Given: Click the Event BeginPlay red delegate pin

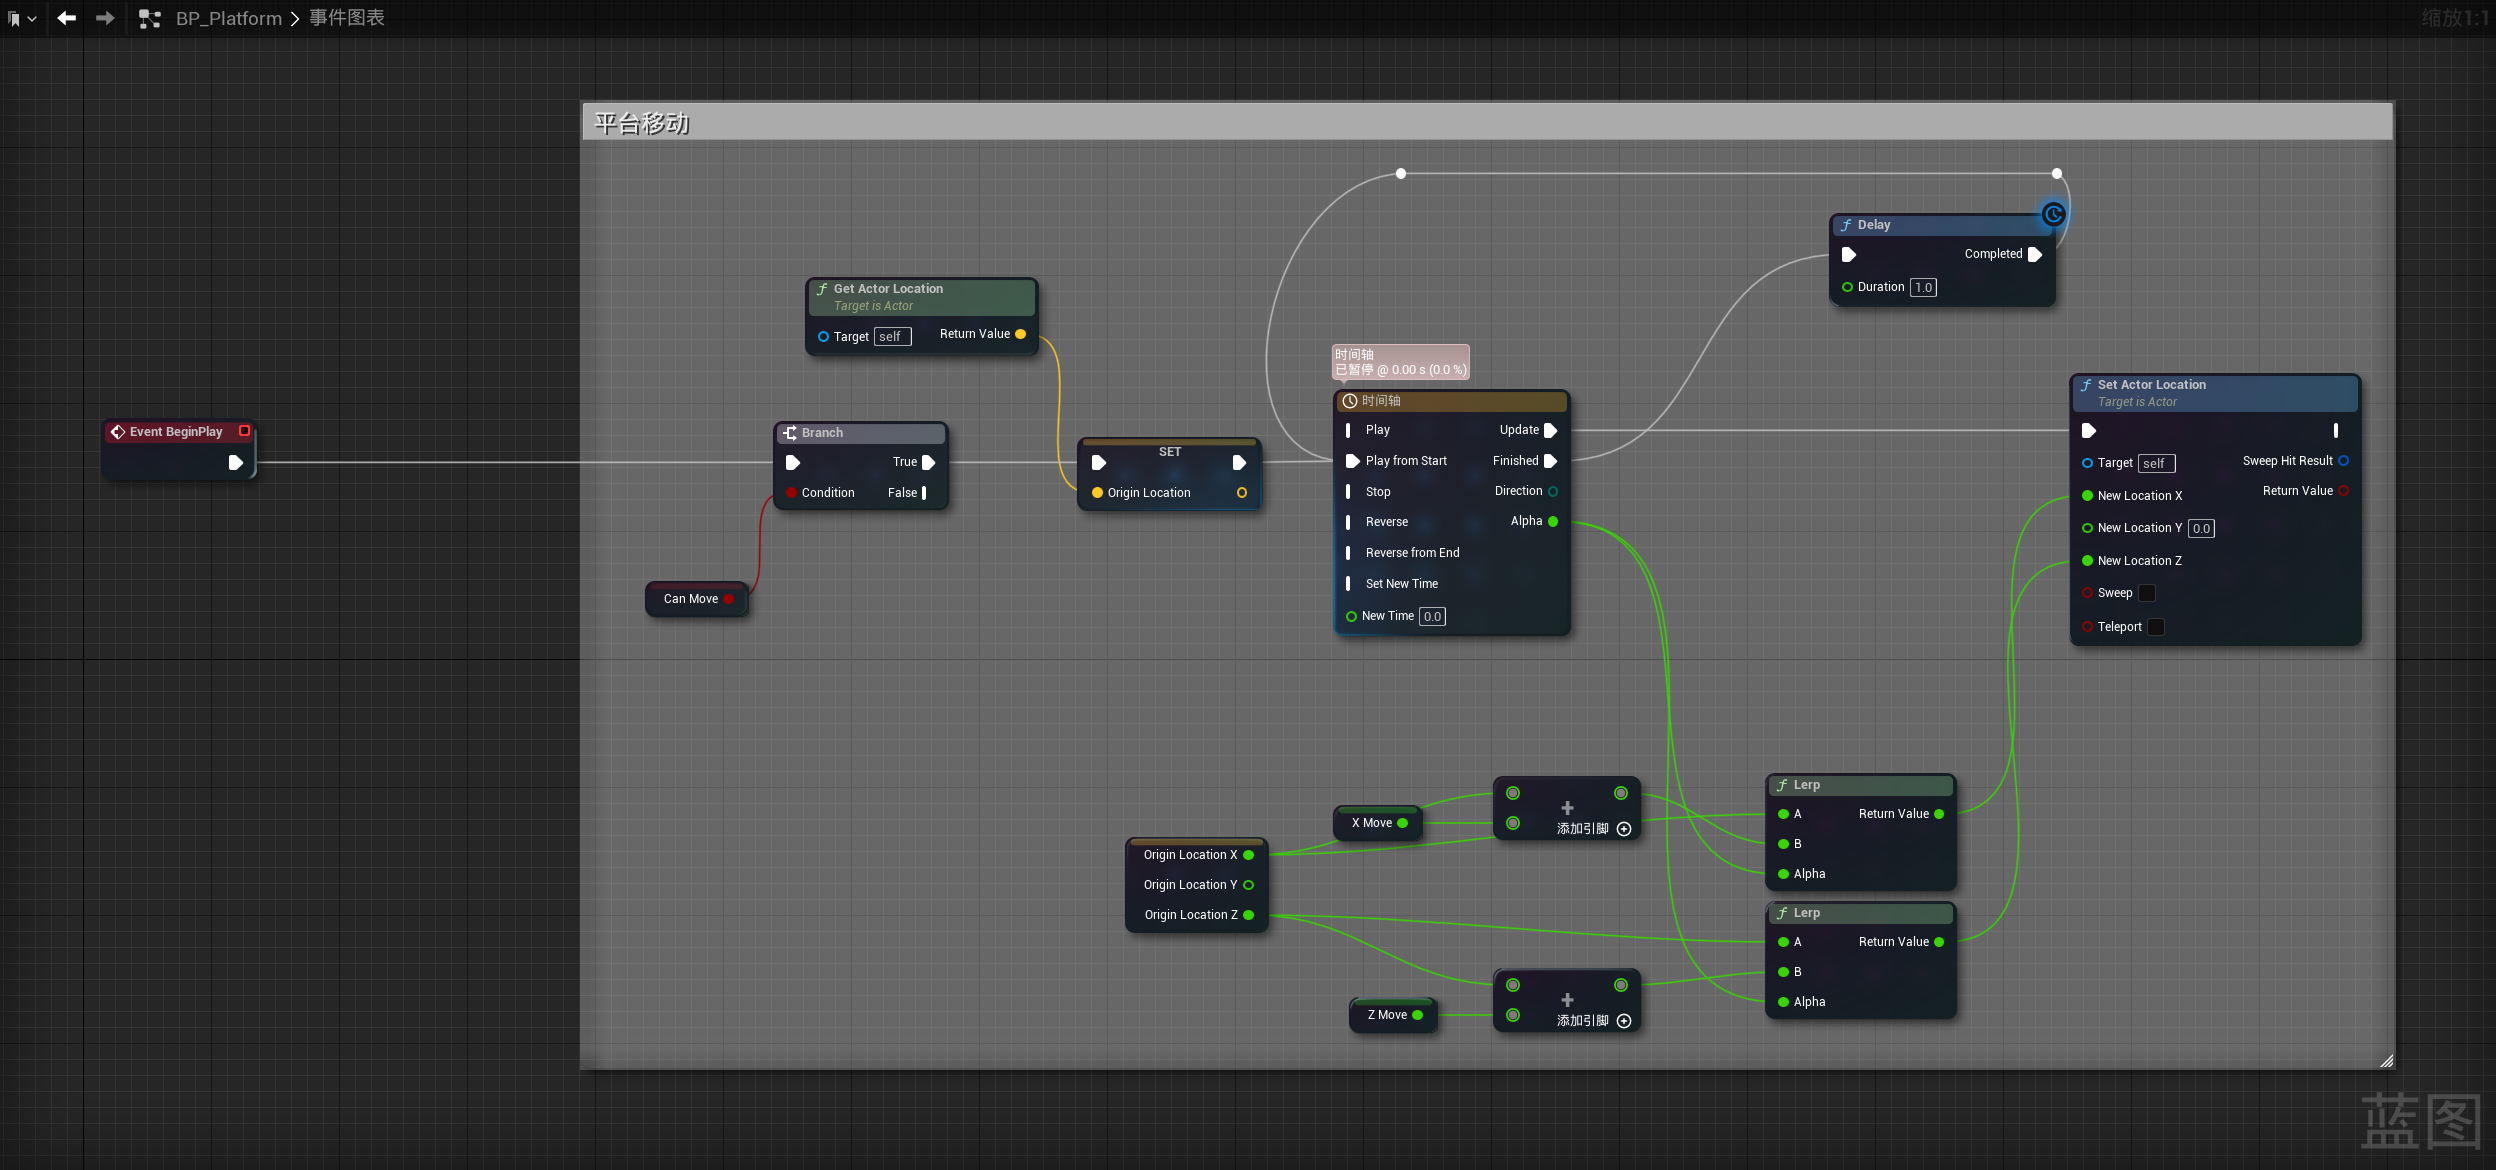Looking at the screenshot, I should point(244,431).
